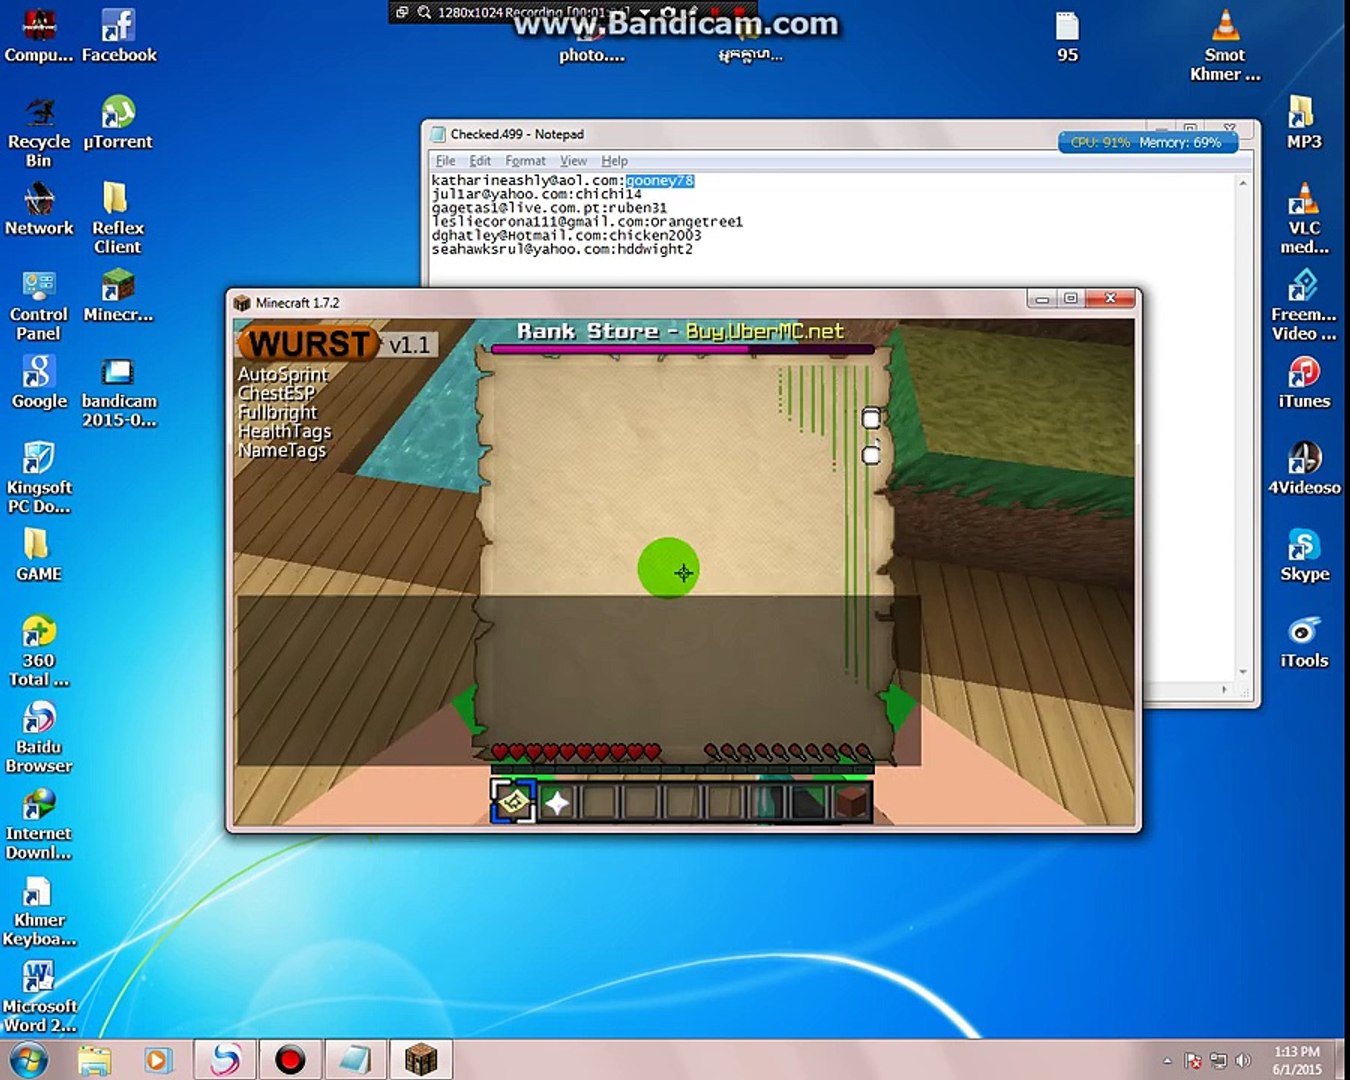This screenshot has width=1350, height=1080.
Task: Select the nether star hotbar slot
Action: click(557, 802)
